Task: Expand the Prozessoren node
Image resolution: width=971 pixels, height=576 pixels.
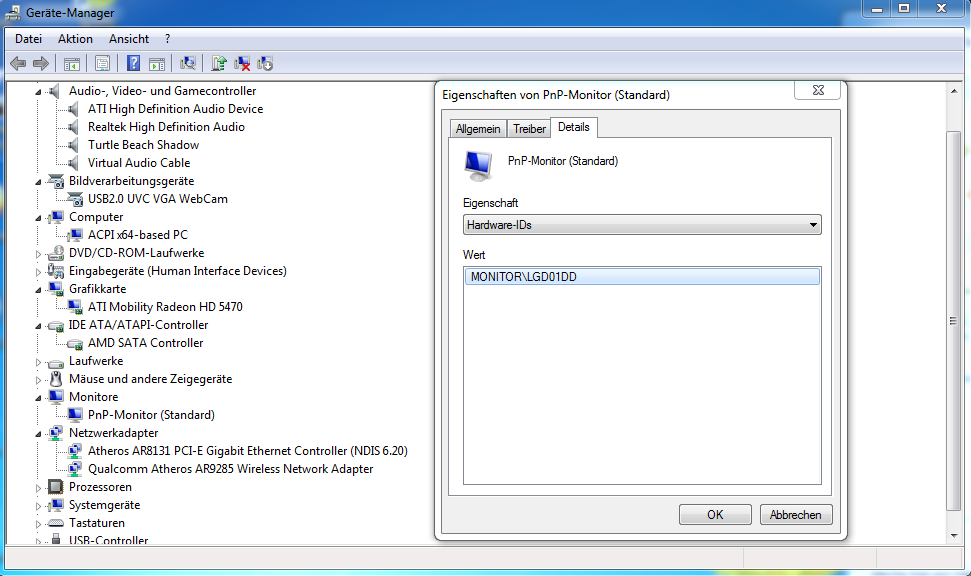Action: (38, 488)
